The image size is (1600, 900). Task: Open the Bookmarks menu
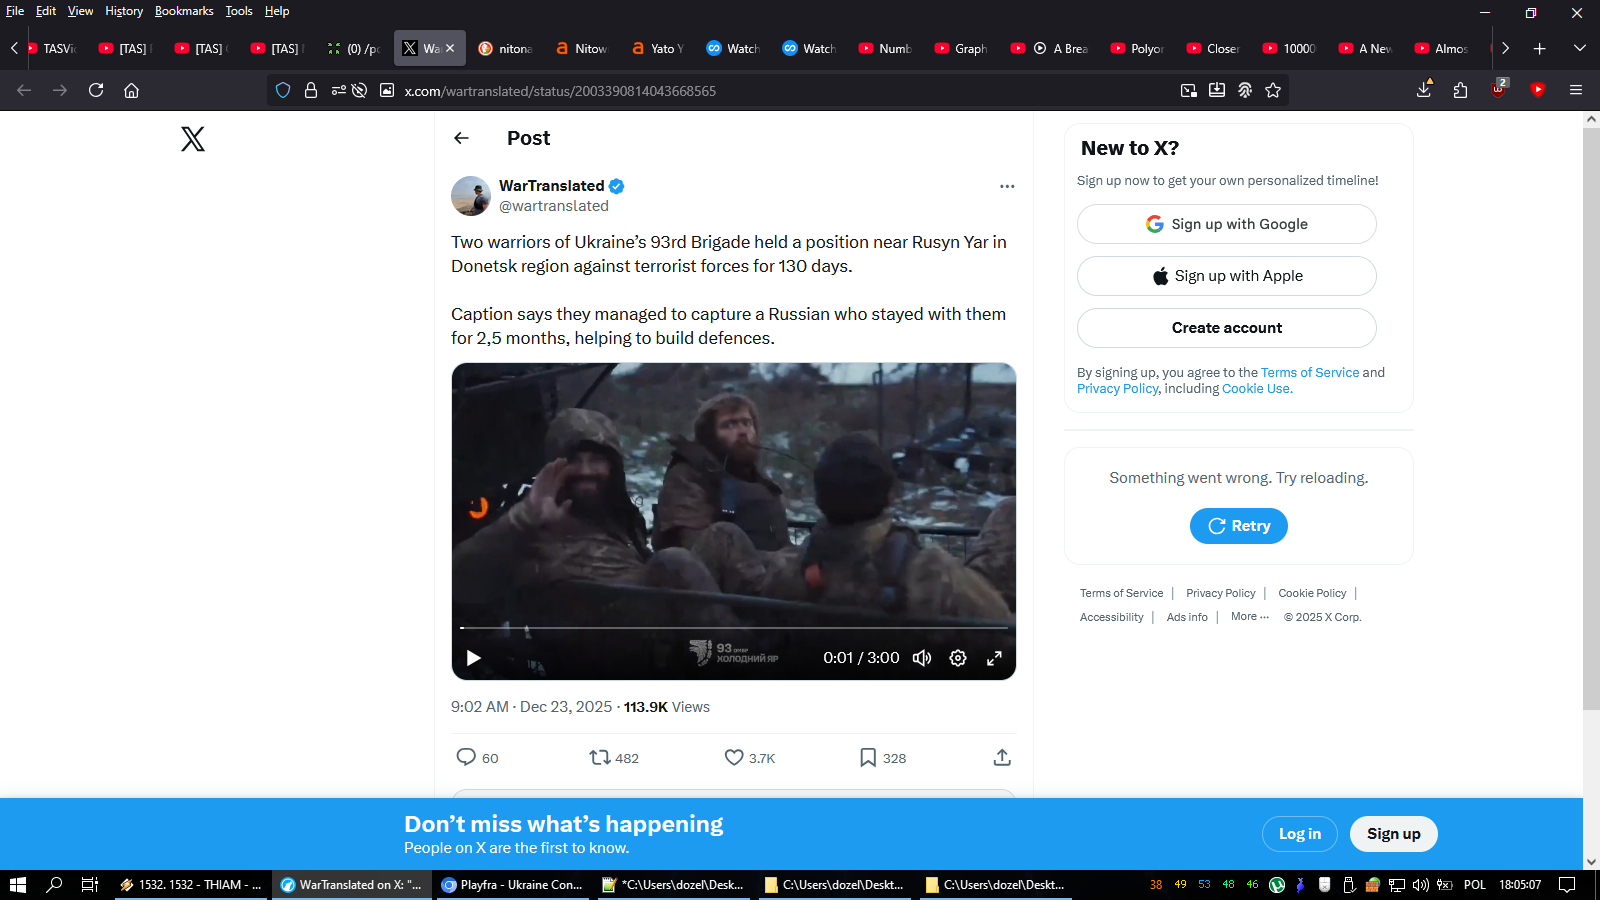184,11
